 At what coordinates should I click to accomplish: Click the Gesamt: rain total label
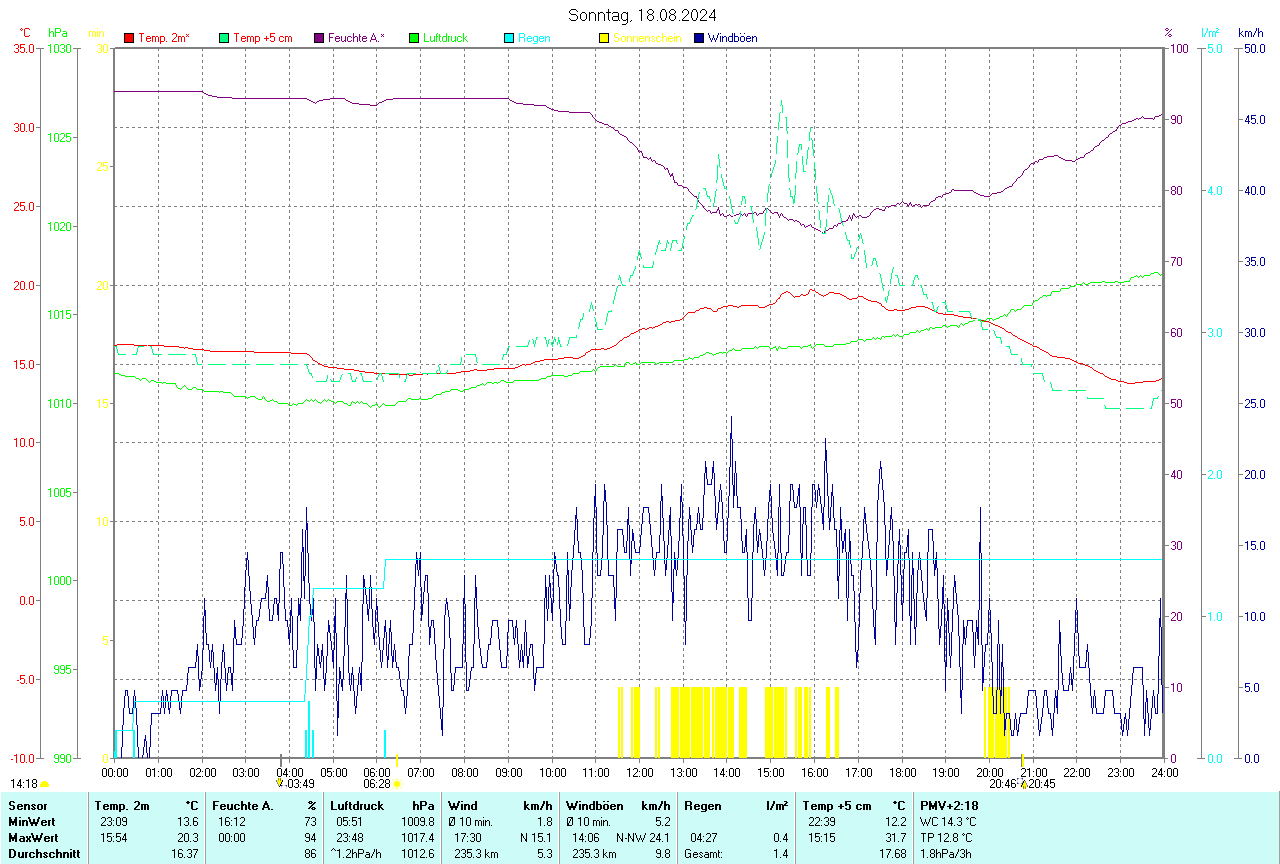pos(704,854)
